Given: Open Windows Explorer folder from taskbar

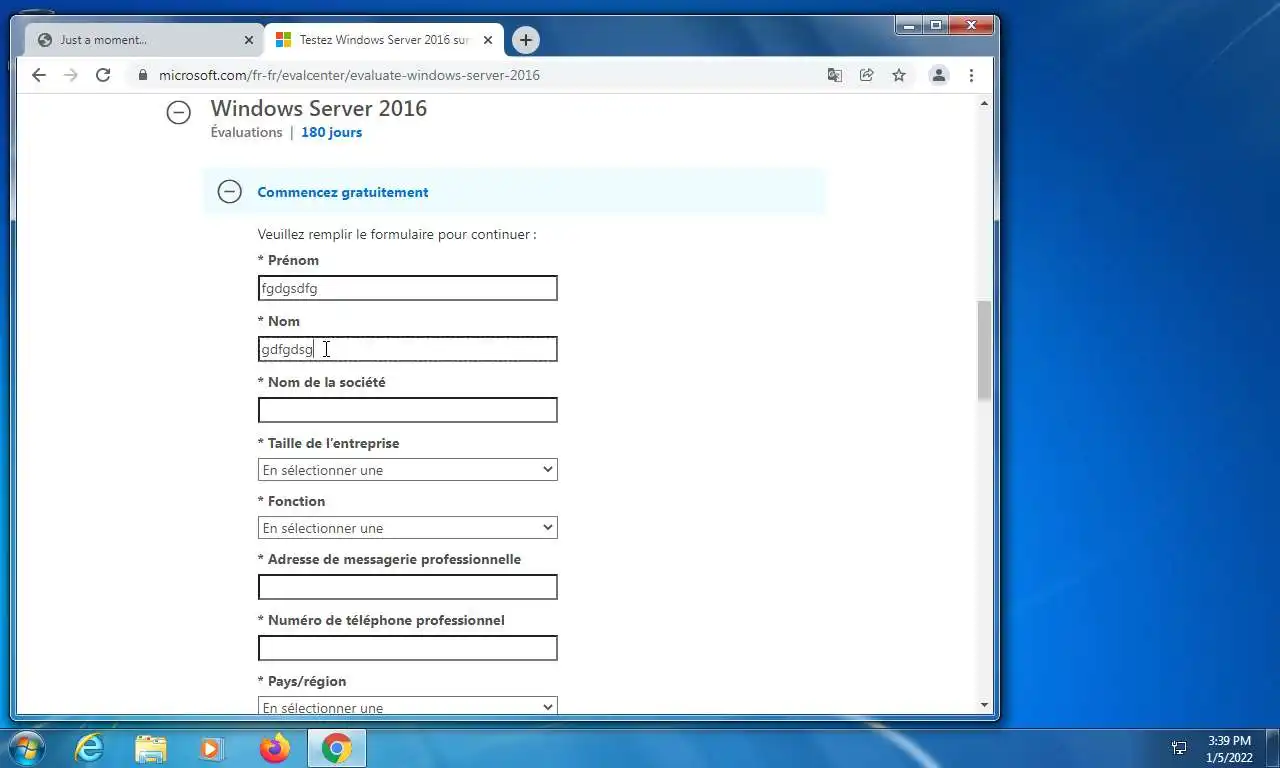Looking at the screenshot, I should click(x=151, y=748).
